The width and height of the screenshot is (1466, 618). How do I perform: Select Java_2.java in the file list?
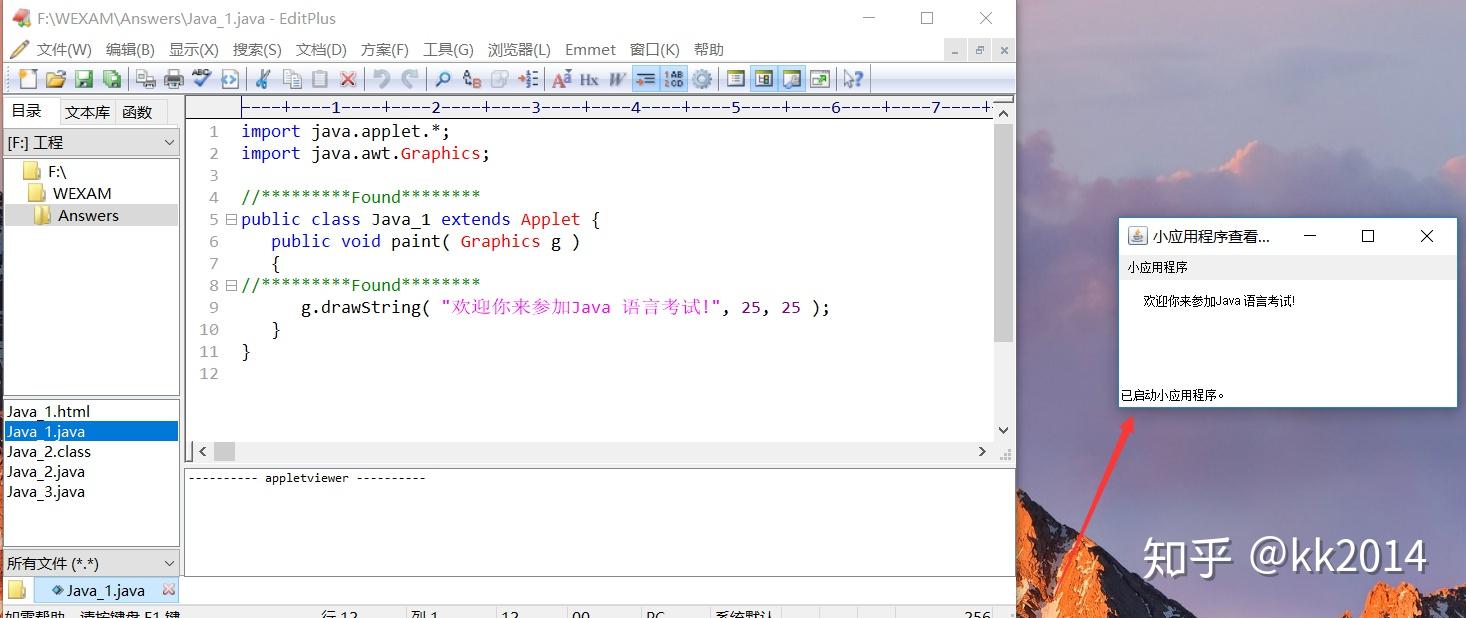tap(48, 471)
